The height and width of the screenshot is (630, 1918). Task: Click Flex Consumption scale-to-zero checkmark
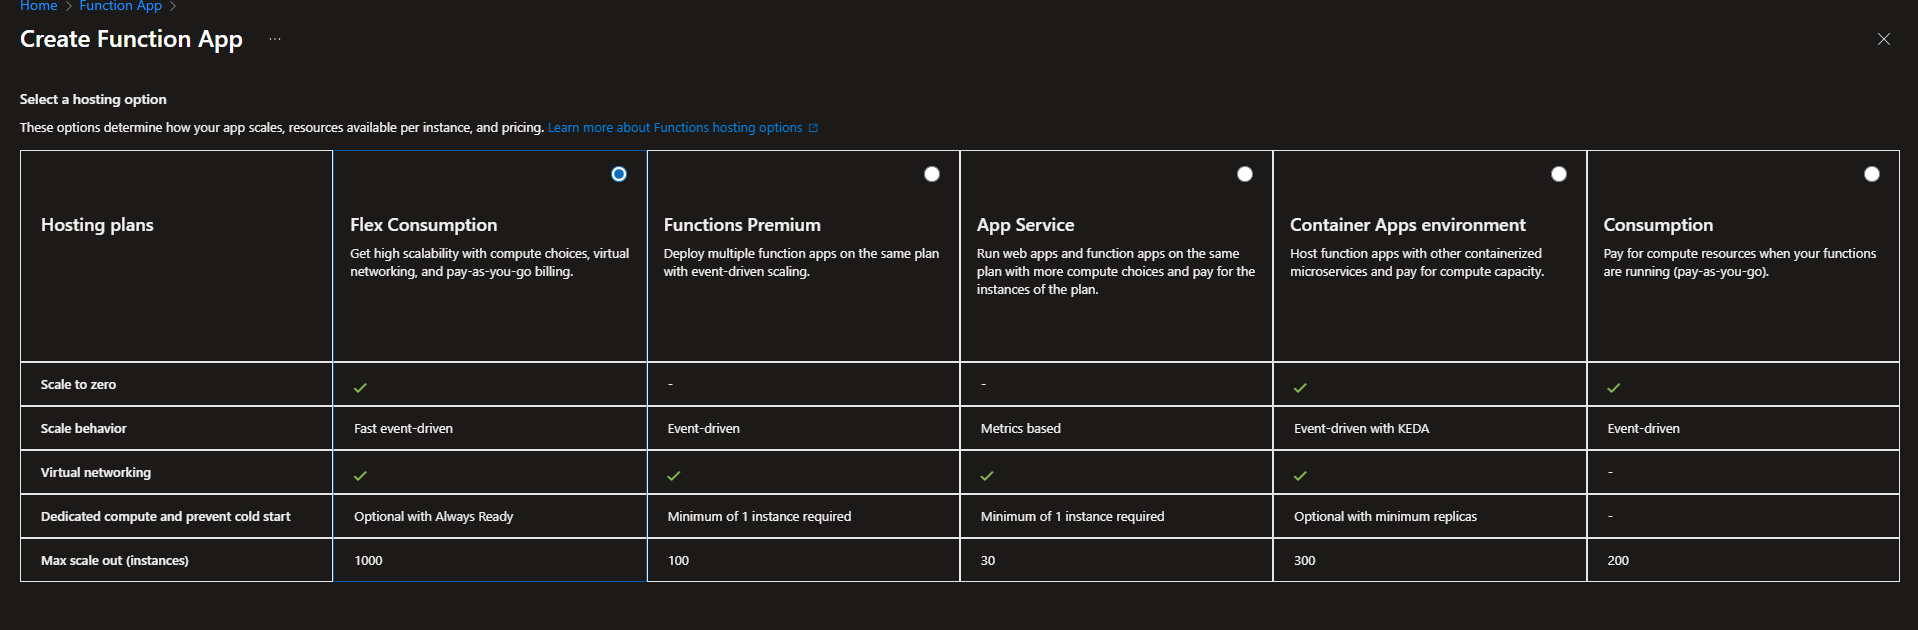360,387
